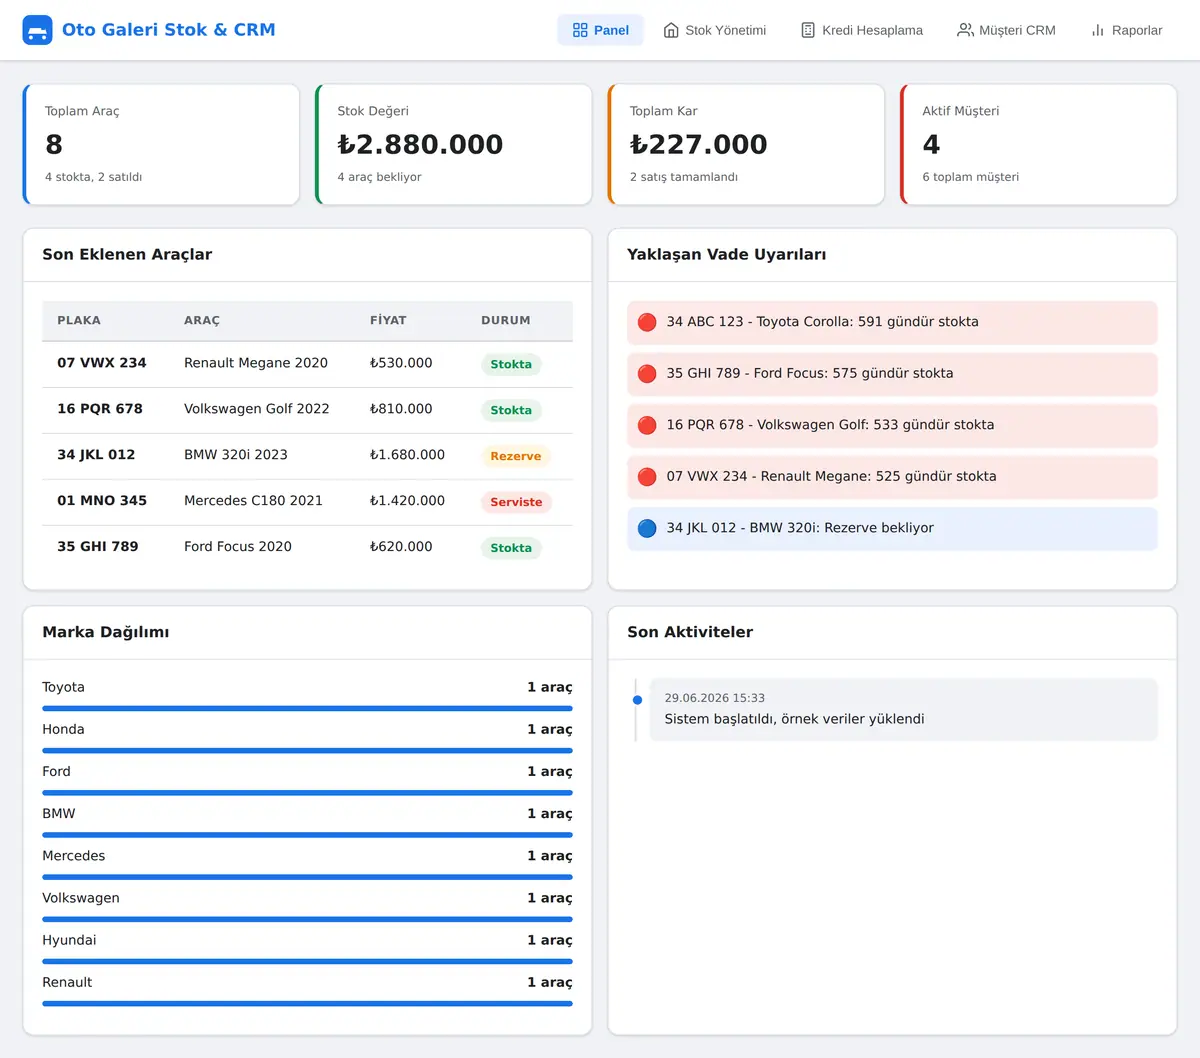Click the Mercedes C180 2021 cell

click(x=253, y=501)
